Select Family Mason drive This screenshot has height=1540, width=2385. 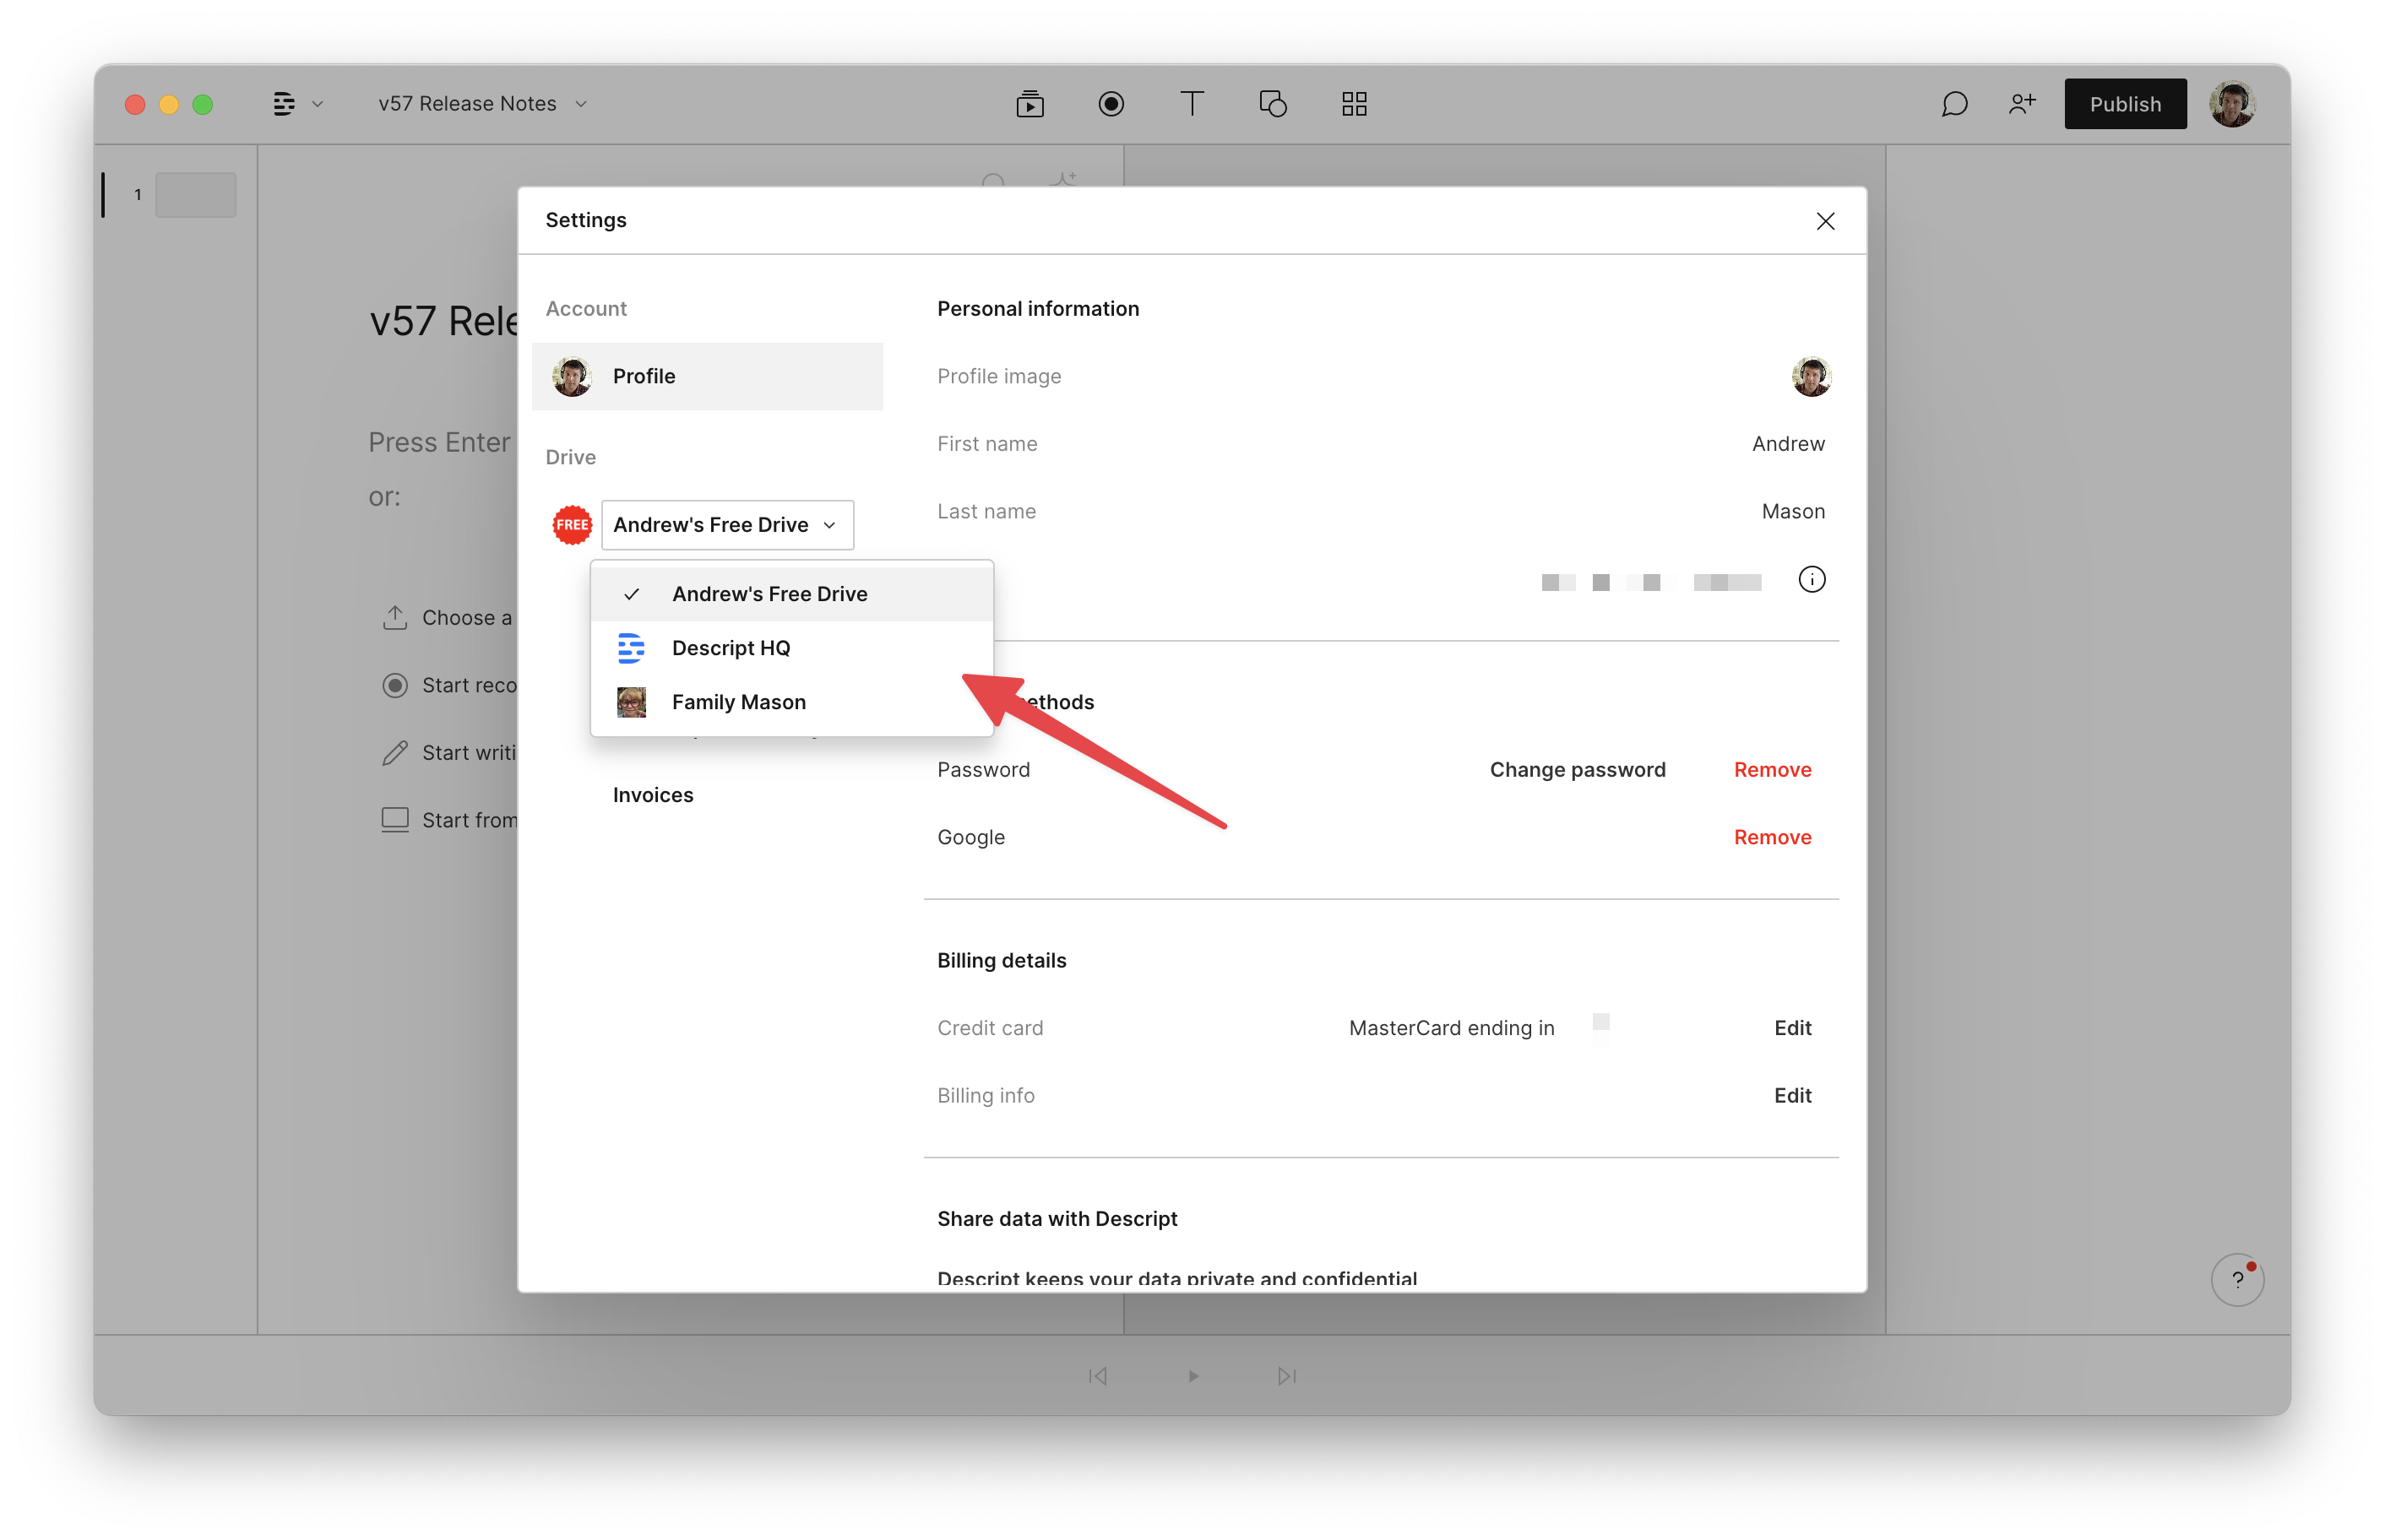tap(739, 701)
